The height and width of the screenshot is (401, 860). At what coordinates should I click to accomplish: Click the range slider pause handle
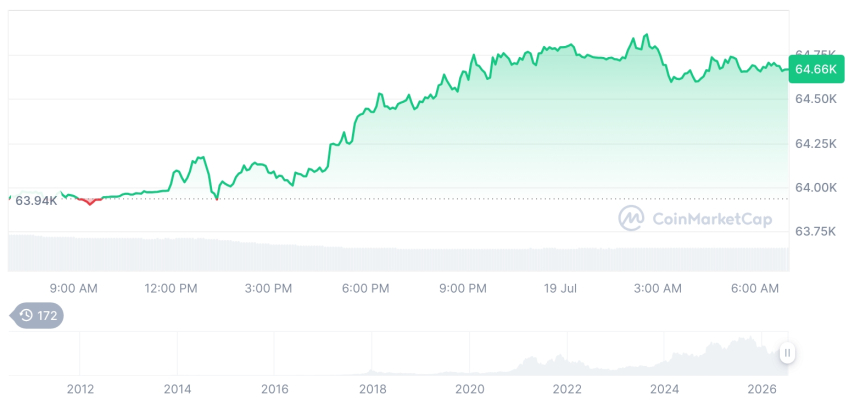point(787,353)
